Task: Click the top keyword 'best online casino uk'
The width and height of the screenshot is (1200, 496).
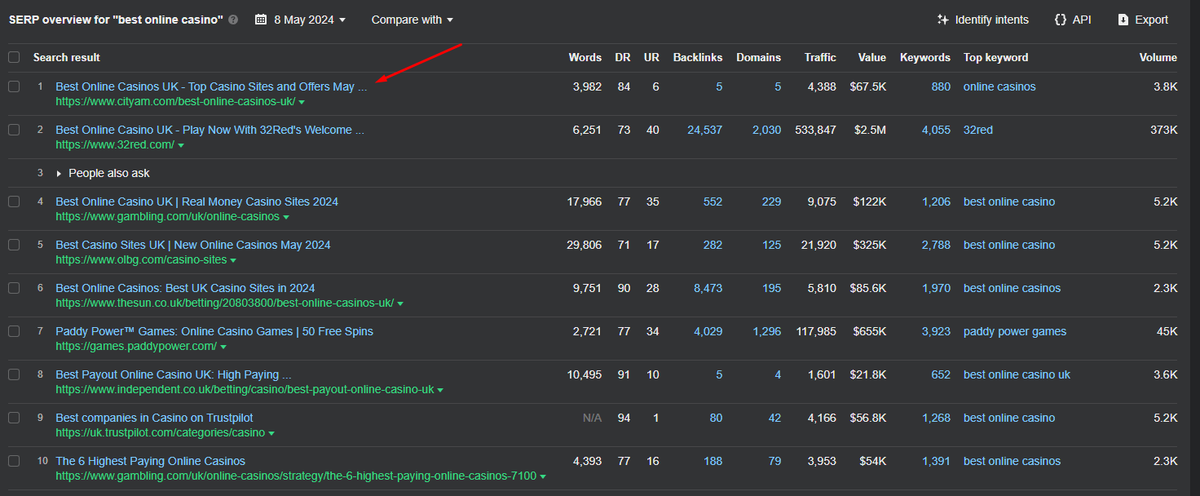Action: click(1017, 375)
